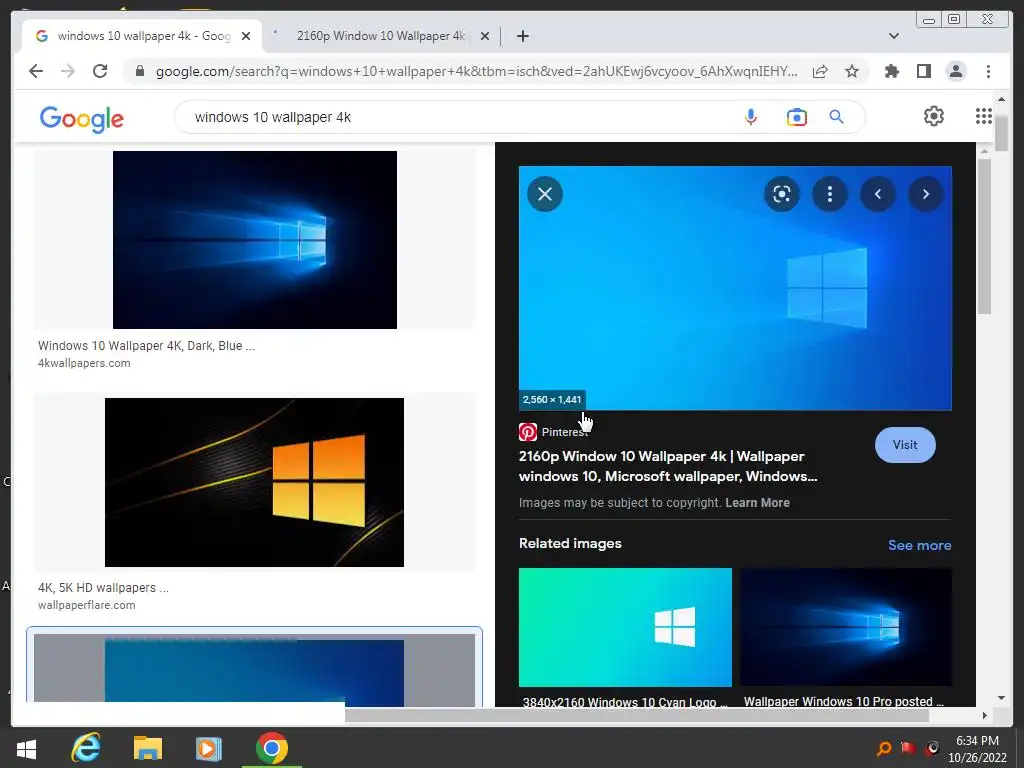The width and height of the screenshot is (1024, 768).
Task: Close the image preview panel
Action: click(545, 194)
